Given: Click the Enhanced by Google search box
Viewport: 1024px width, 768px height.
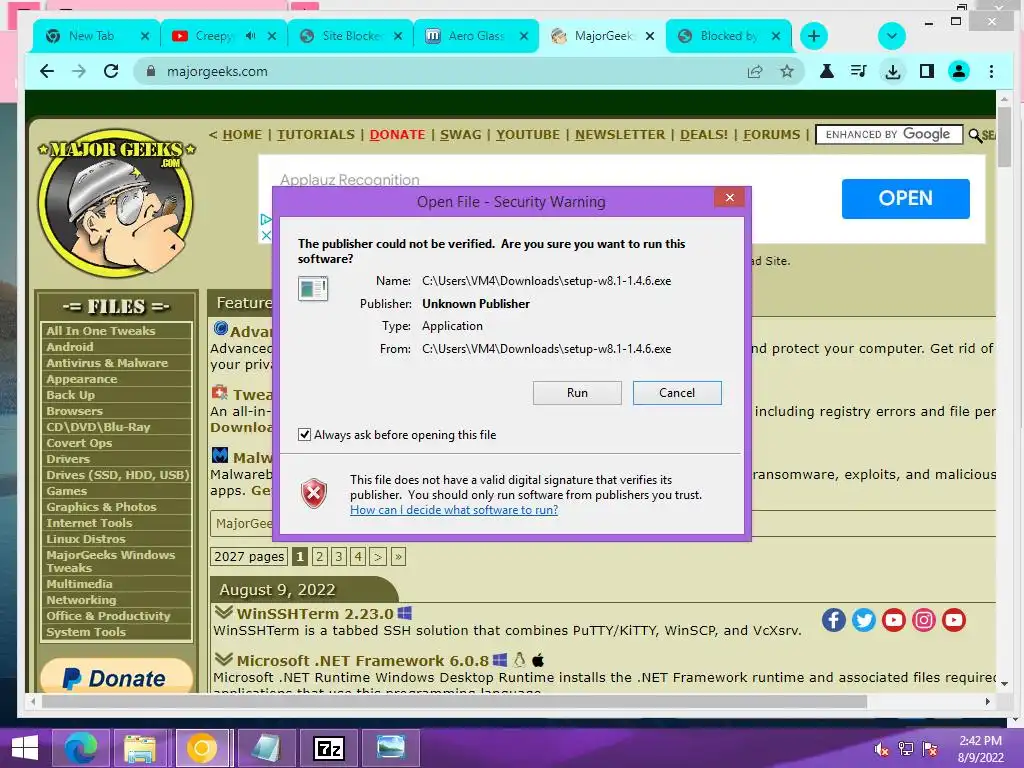Looking at the screenshot, I should click(889, 135).
